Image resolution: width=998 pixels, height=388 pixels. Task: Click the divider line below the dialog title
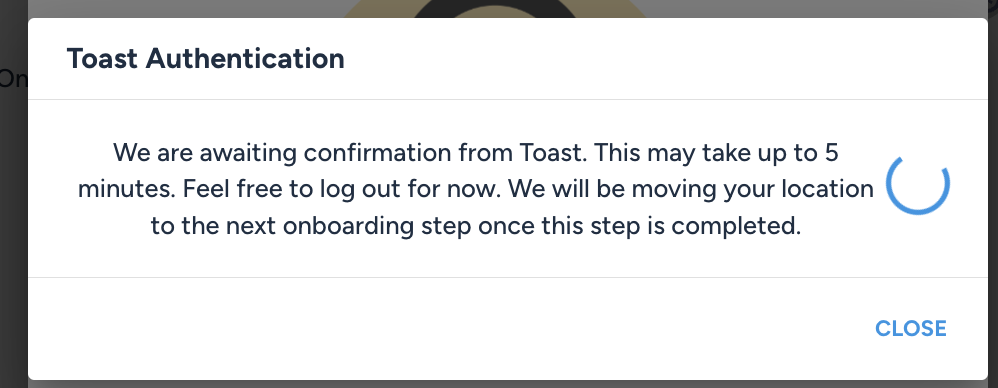(x=508, y=99)
